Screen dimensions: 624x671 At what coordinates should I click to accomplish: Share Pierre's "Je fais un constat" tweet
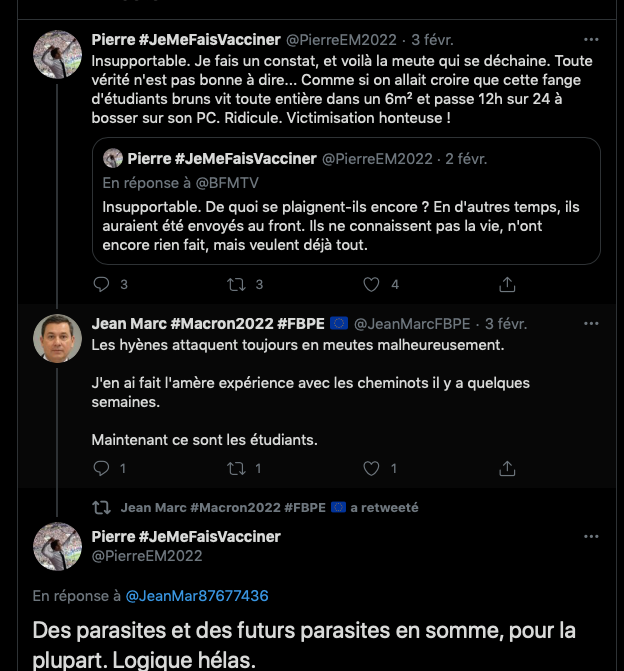point(507,284)
